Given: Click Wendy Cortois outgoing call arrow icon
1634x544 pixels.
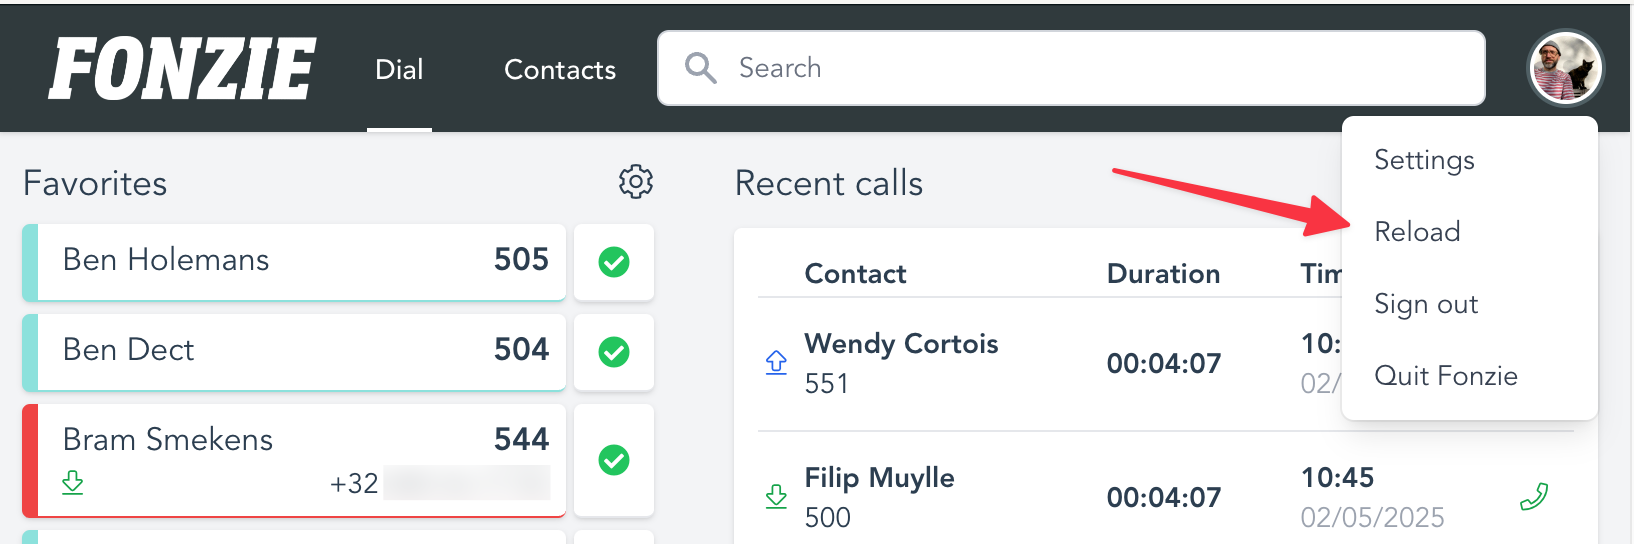Looking at the screenshot, I should click(776, 362).
